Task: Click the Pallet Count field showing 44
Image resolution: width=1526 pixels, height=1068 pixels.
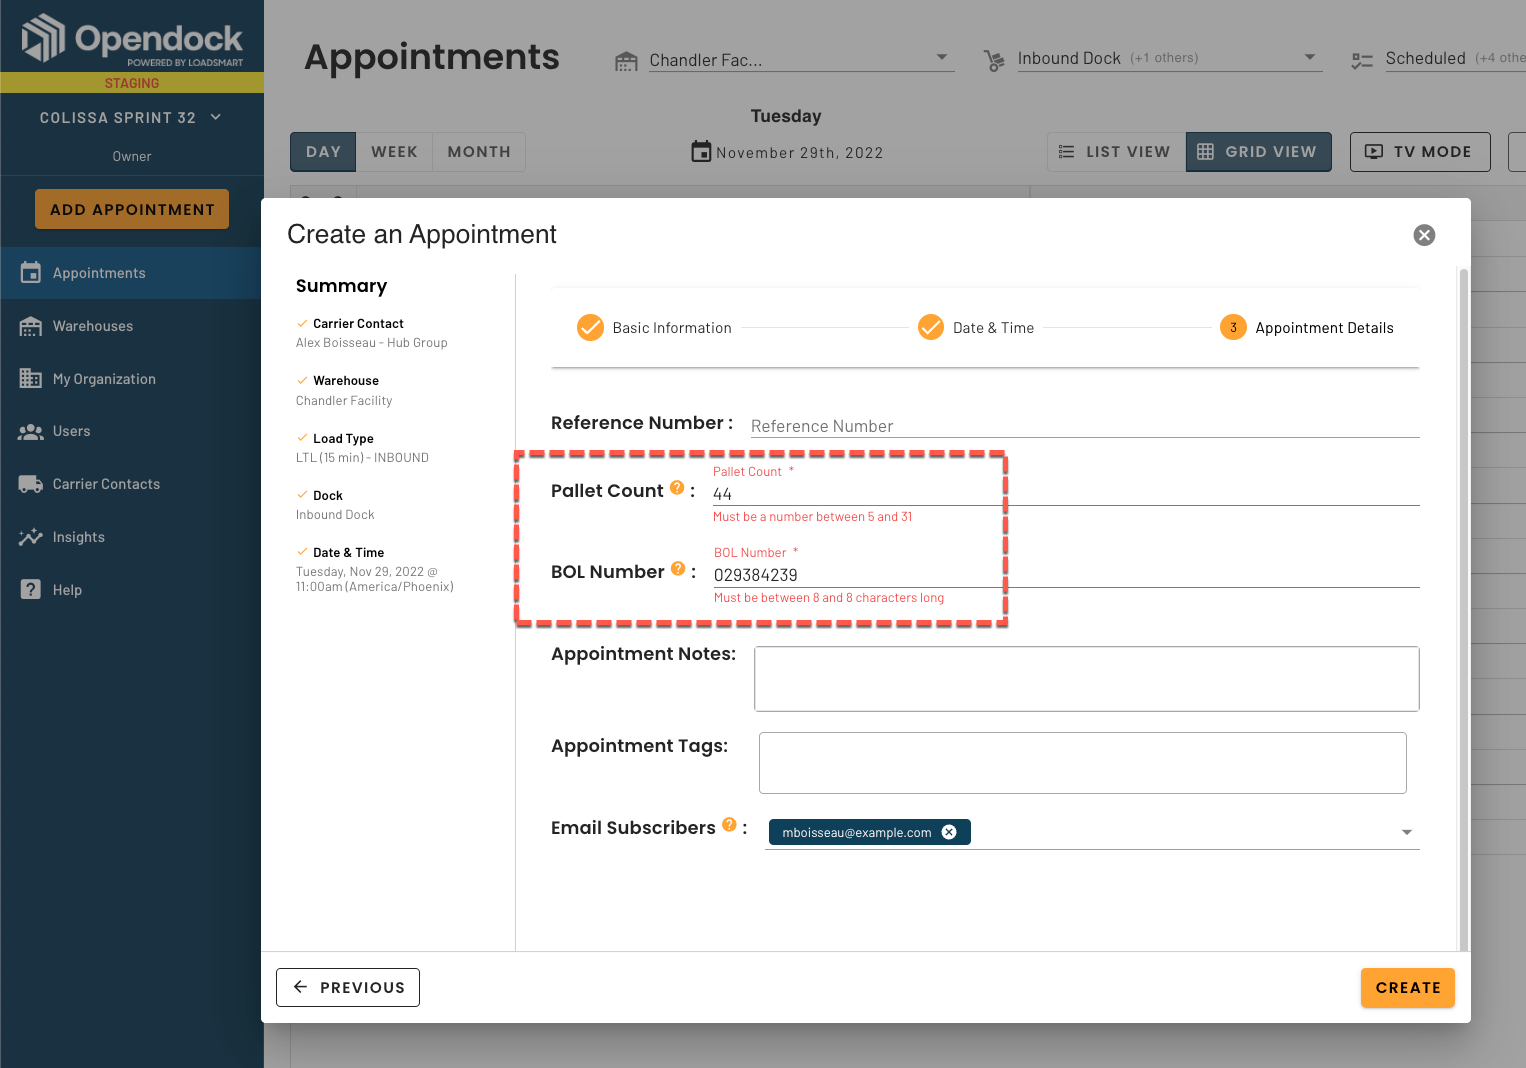Action: [1066, 494]
